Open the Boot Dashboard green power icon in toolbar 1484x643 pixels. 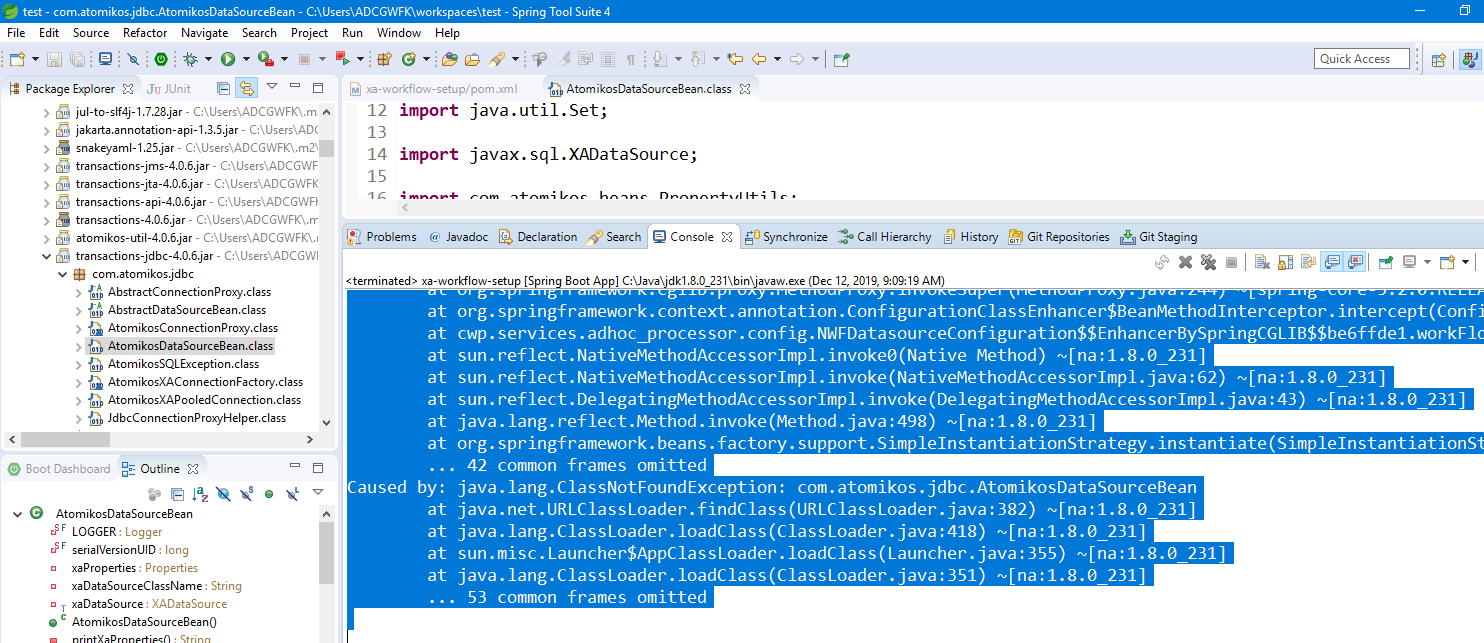(160, 59)
